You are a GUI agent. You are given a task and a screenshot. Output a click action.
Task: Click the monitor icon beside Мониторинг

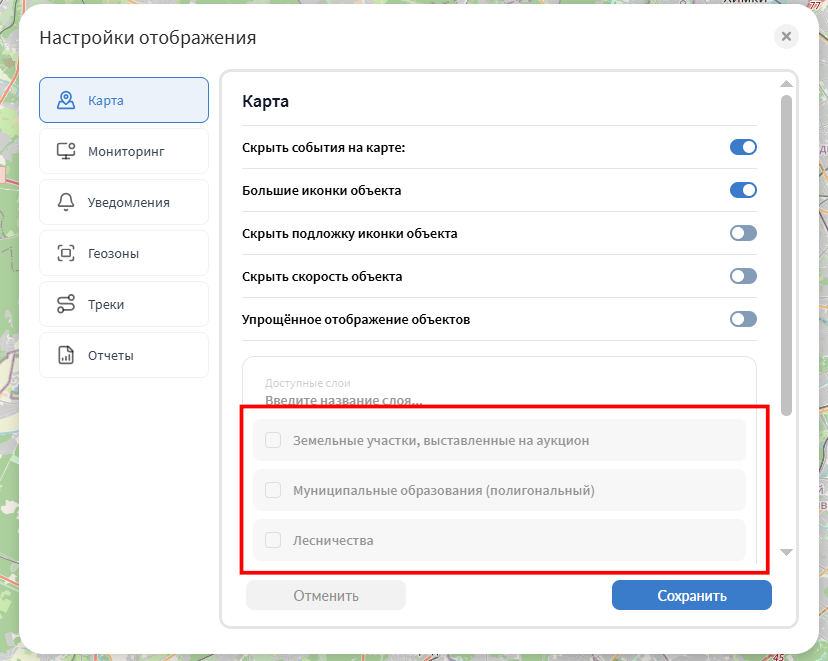pos(66,152)
